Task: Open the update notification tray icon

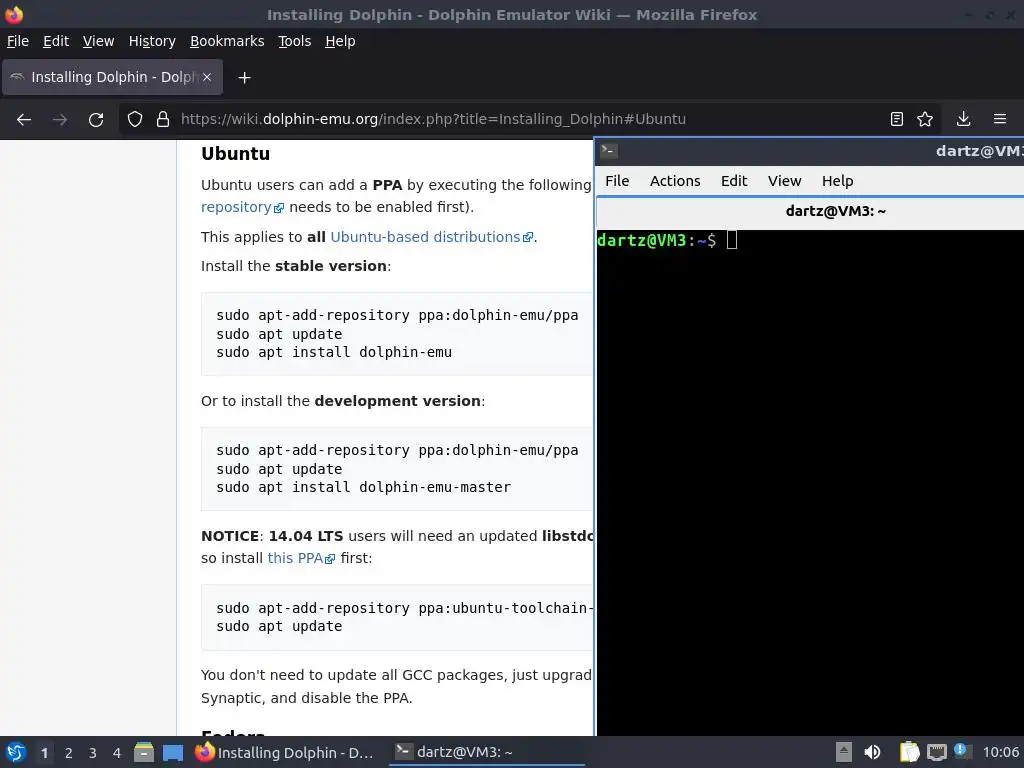Action: click(961, 751)
